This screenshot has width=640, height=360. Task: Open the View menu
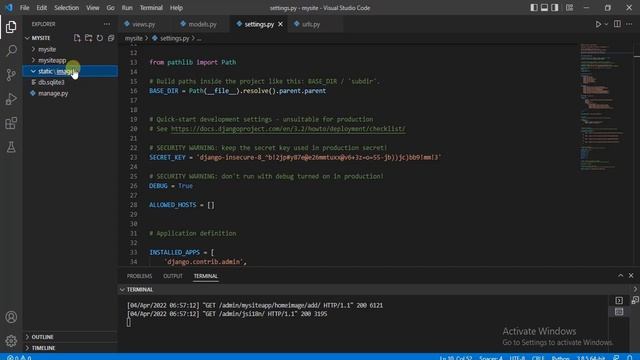(x=93, y=8)
